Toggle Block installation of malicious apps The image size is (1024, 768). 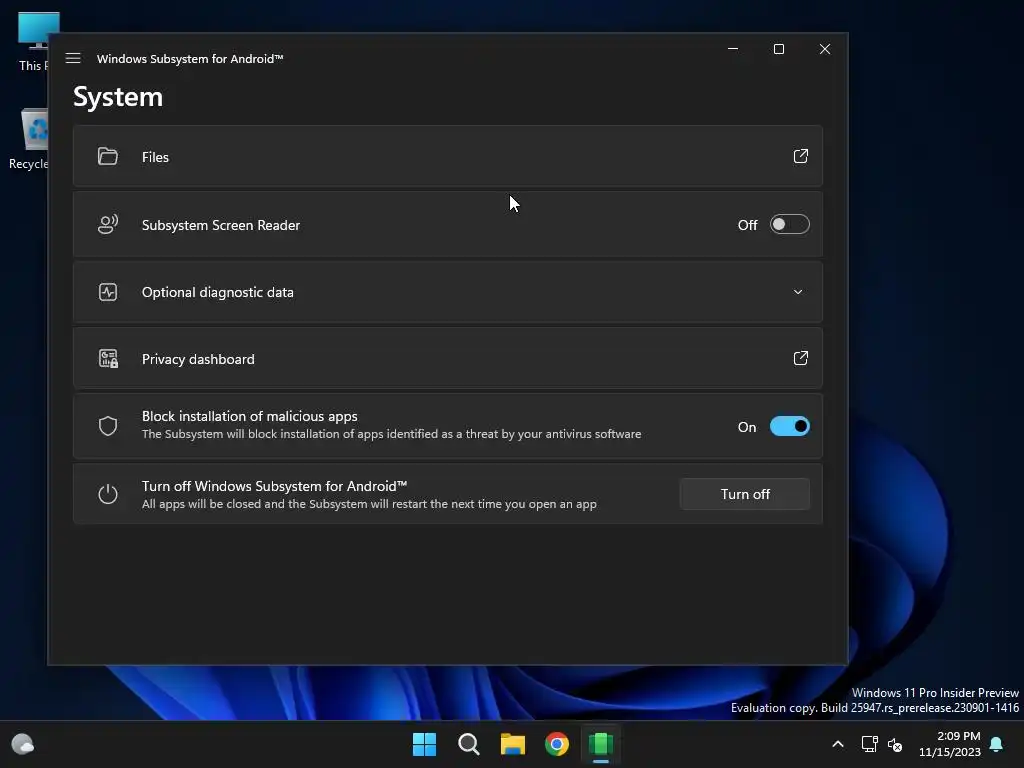point(790,426)
